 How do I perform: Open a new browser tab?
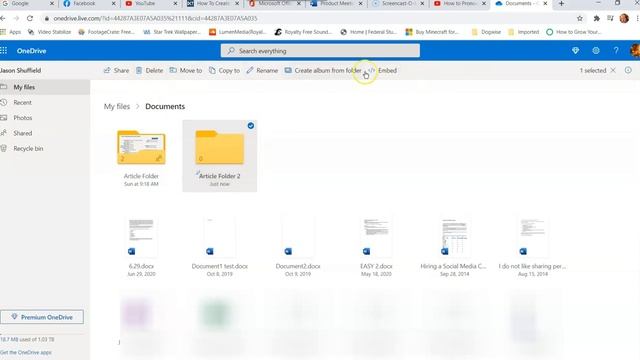pyautogui.click(x=561, y=3)
